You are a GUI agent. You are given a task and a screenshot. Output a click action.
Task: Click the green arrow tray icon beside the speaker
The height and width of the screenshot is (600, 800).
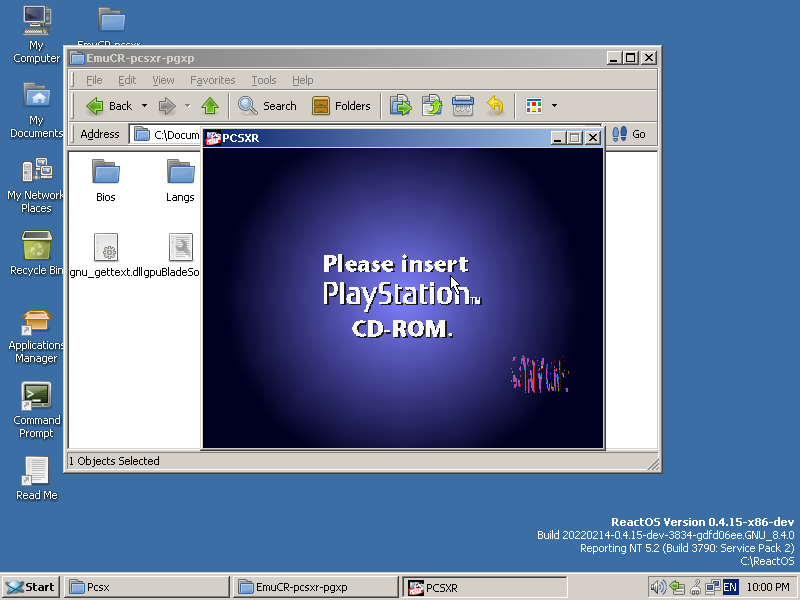[x=677, y=588]
